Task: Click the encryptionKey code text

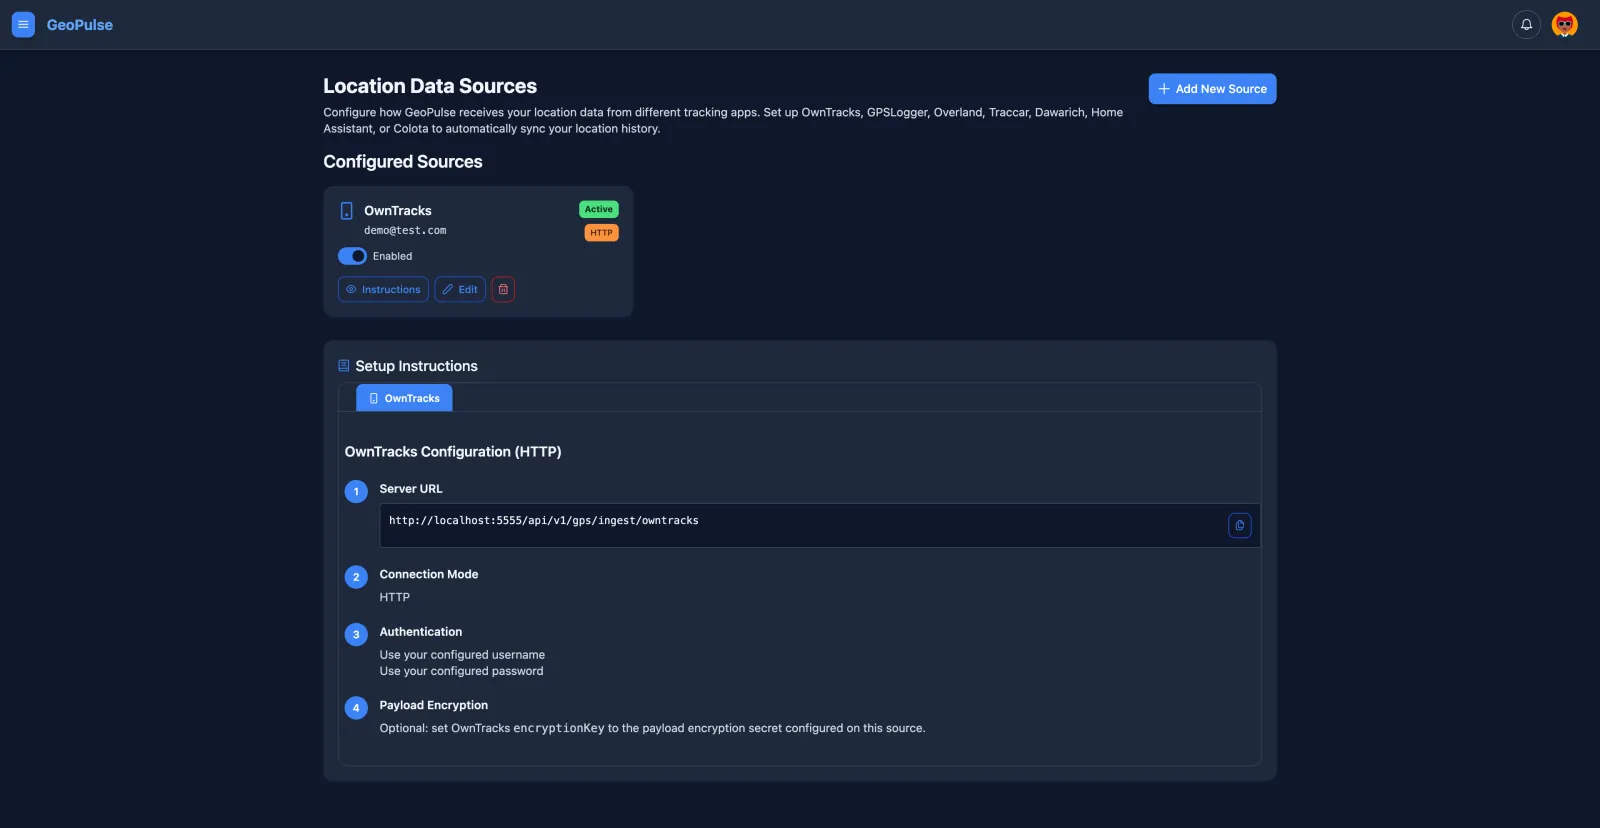Action: [559, 728]
